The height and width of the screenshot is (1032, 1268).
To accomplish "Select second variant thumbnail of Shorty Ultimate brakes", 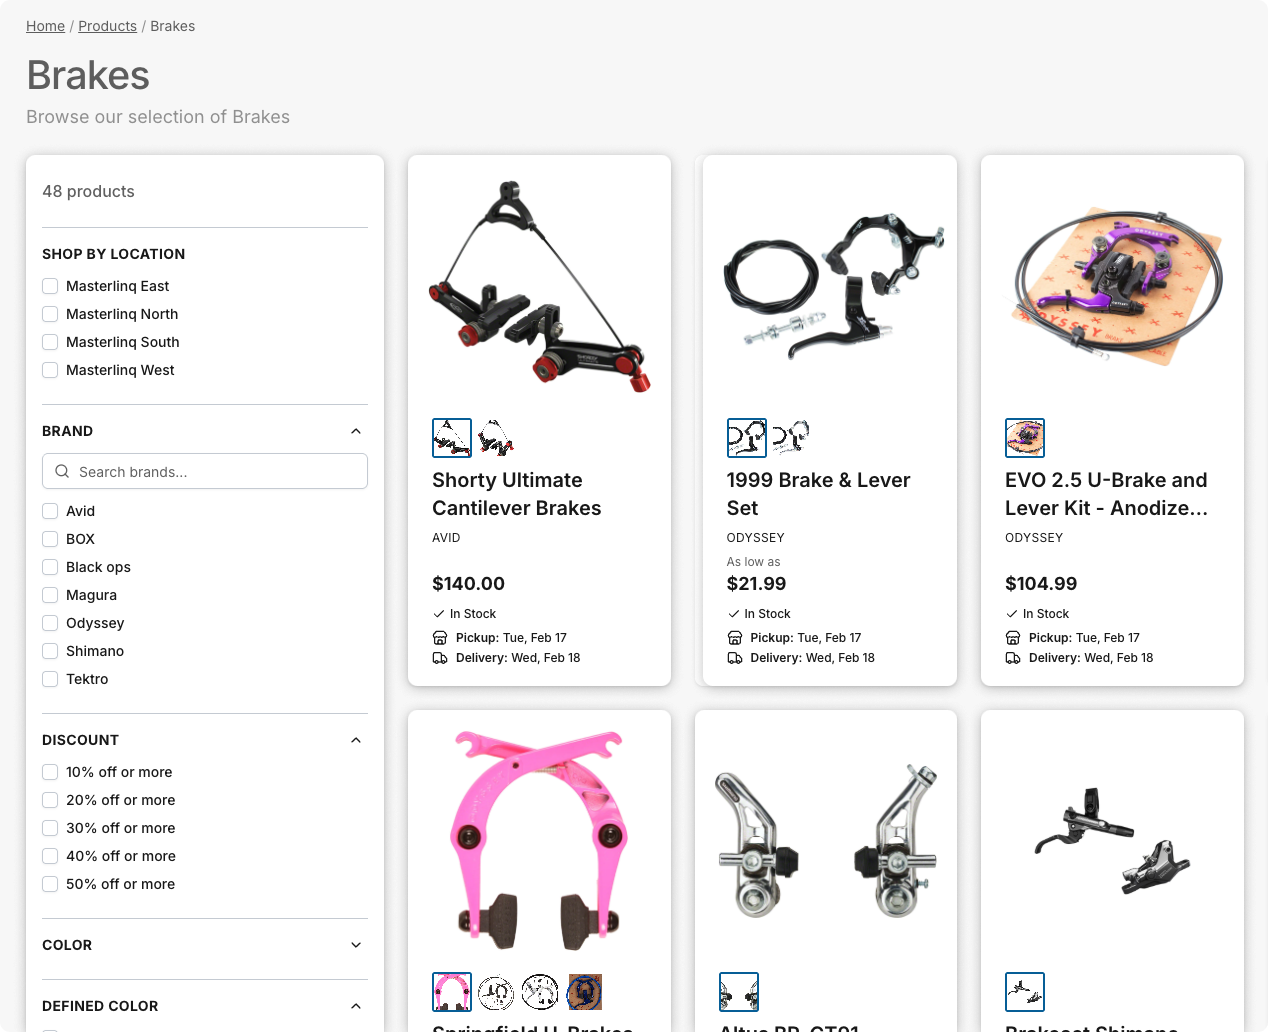I will point(495,438).
